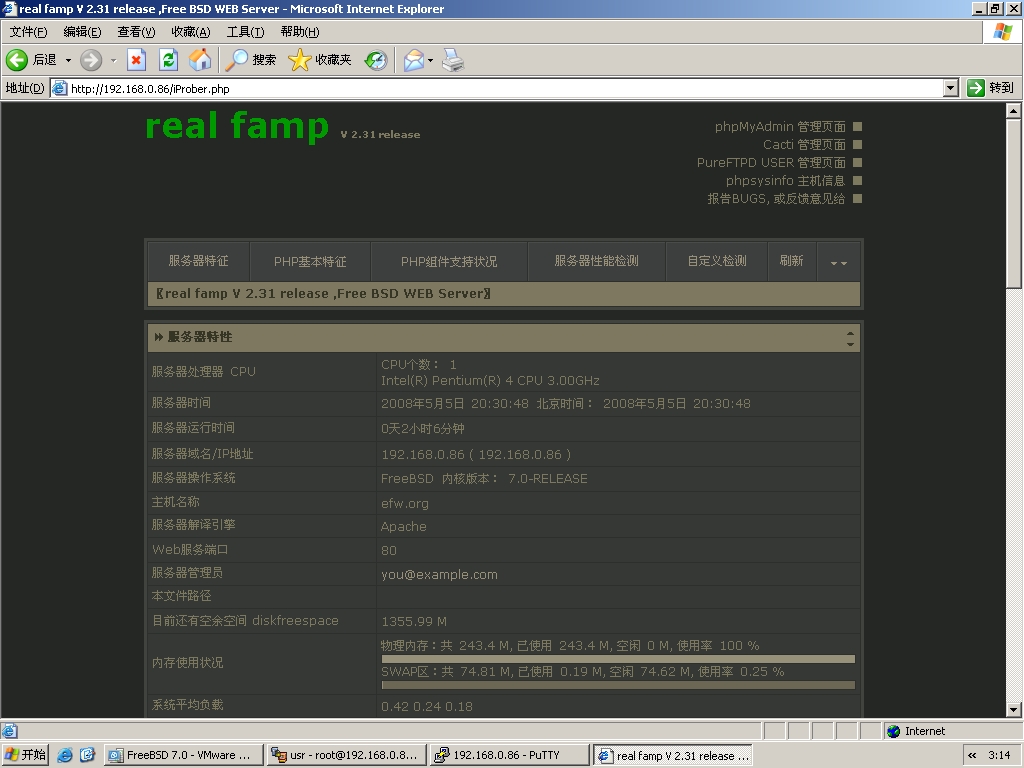This screenshot has height=768, width=1024.
Task: Click the efw.org hostname value
Action: point(405,504)
